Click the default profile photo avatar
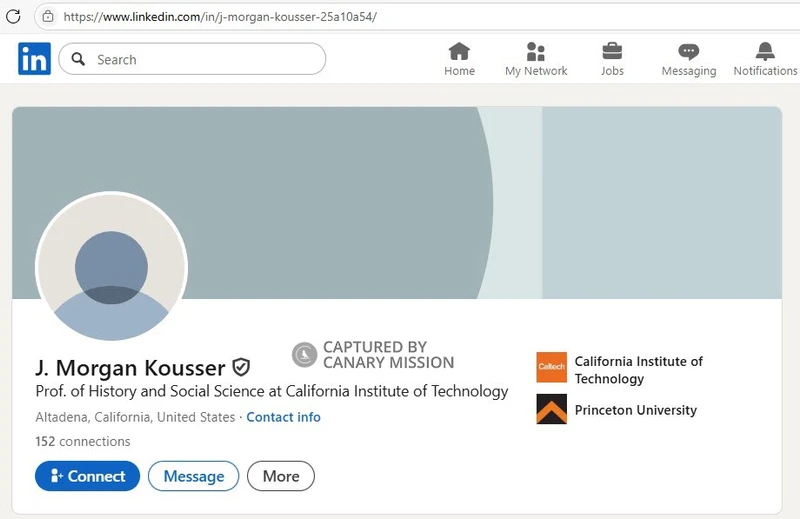Image resolution: width=800 pixels, height=519 pixels. (x=111, y=266)
